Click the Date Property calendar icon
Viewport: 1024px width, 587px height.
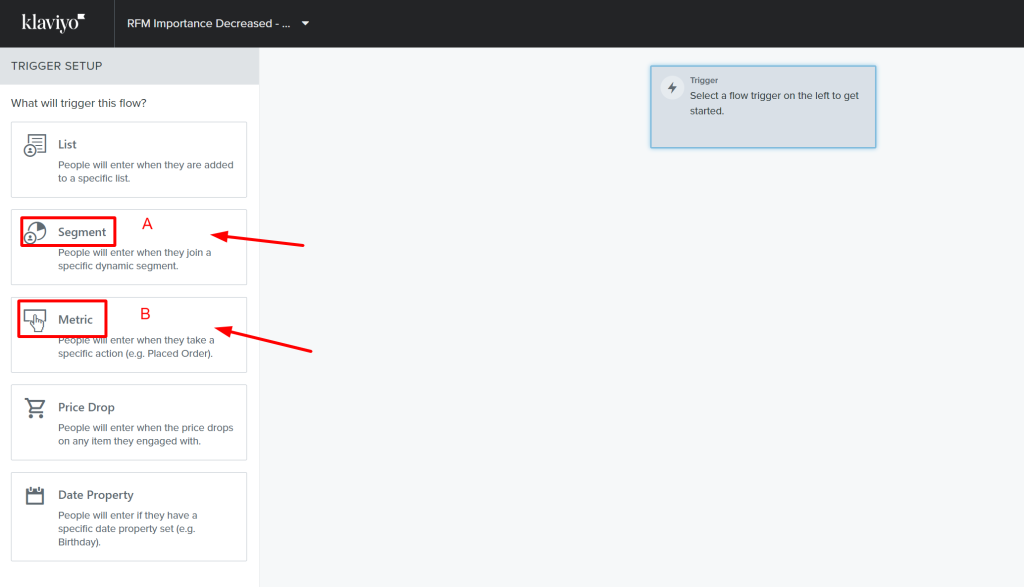35,496
